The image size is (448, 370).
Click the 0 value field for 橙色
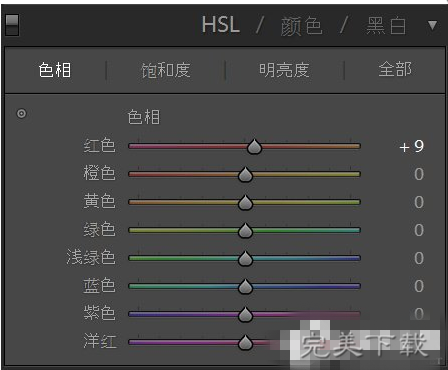pyautogui.click(x=419, y=174)
